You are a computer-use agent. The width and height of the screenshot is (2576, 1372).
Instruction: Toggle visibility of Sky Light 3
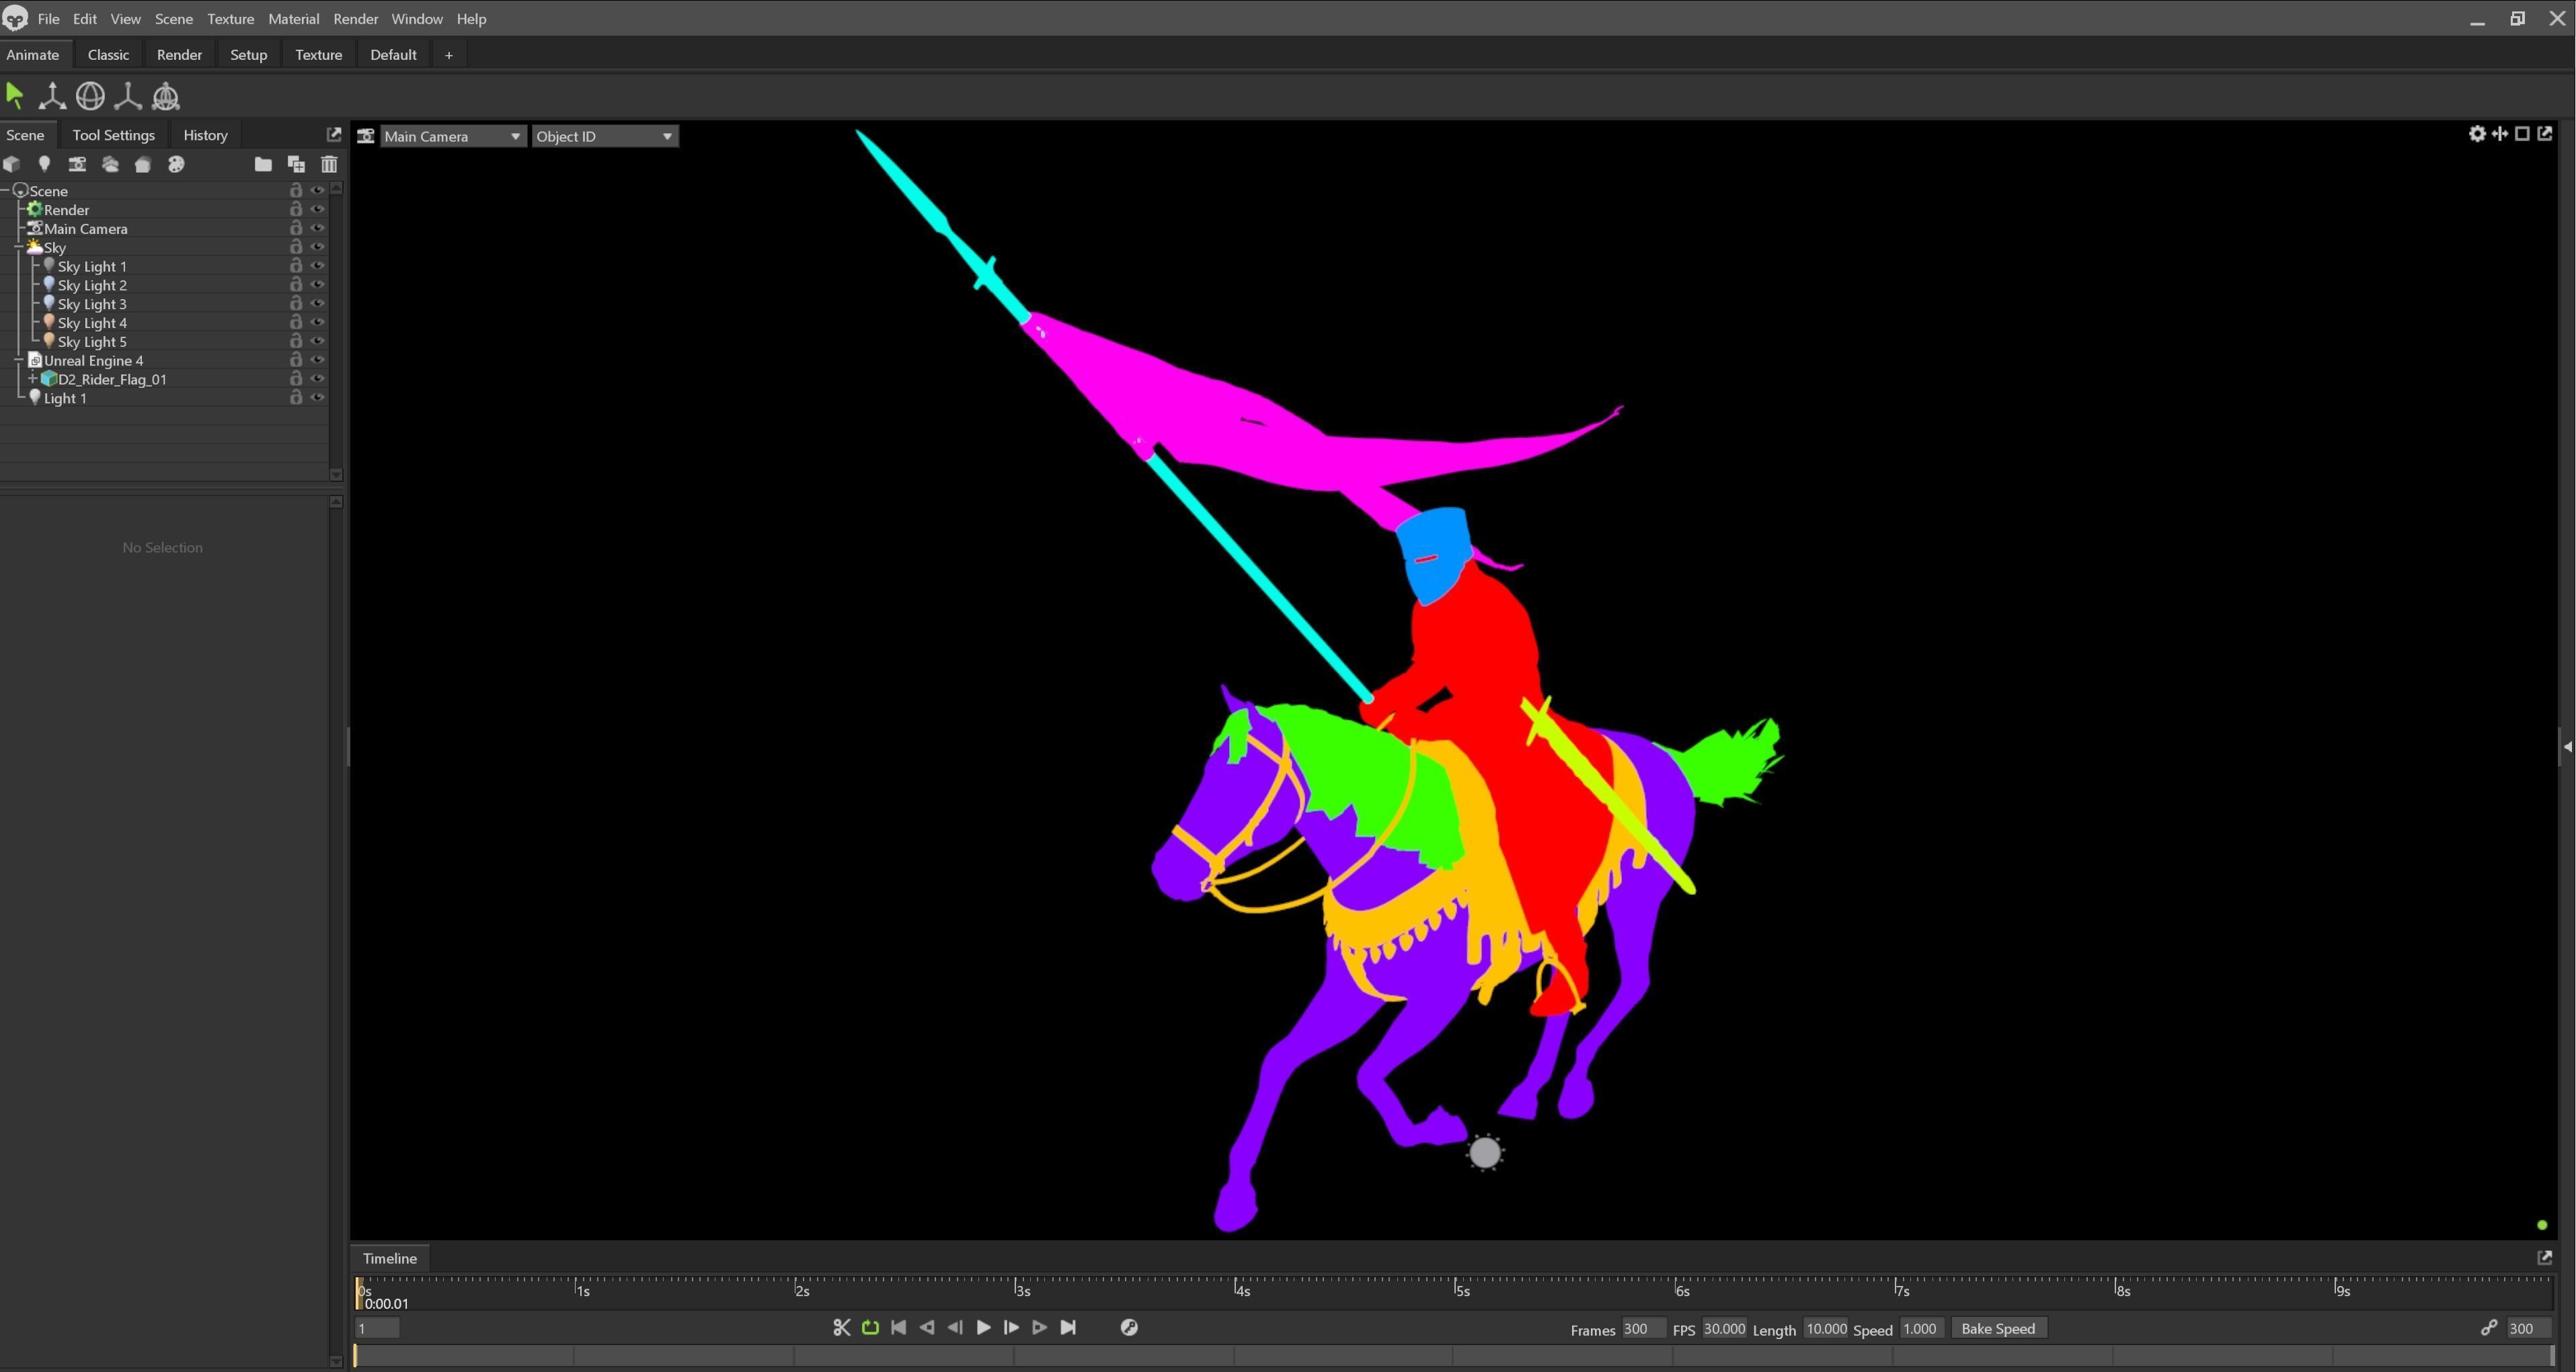click(318, 303)
